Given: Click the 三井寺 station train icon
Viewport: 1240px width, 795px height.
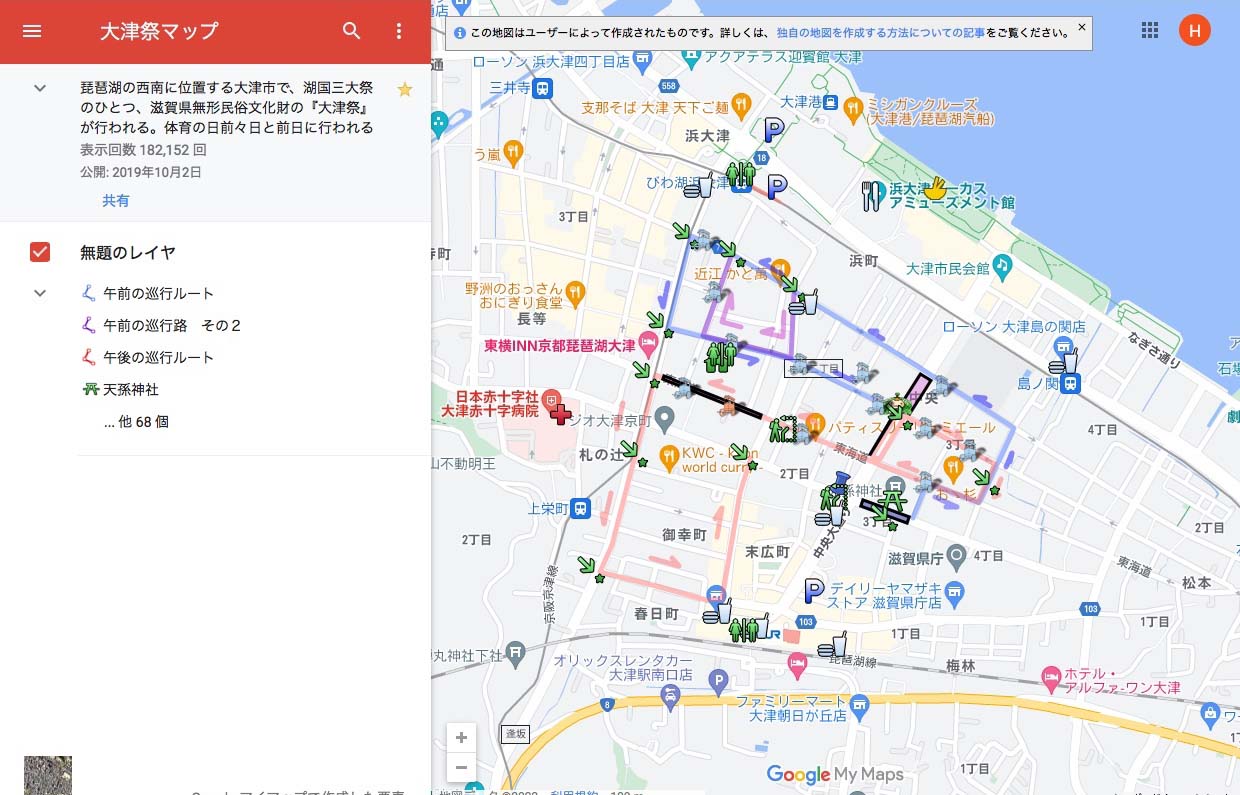Looking at the screenshot, I should point(542,88).
